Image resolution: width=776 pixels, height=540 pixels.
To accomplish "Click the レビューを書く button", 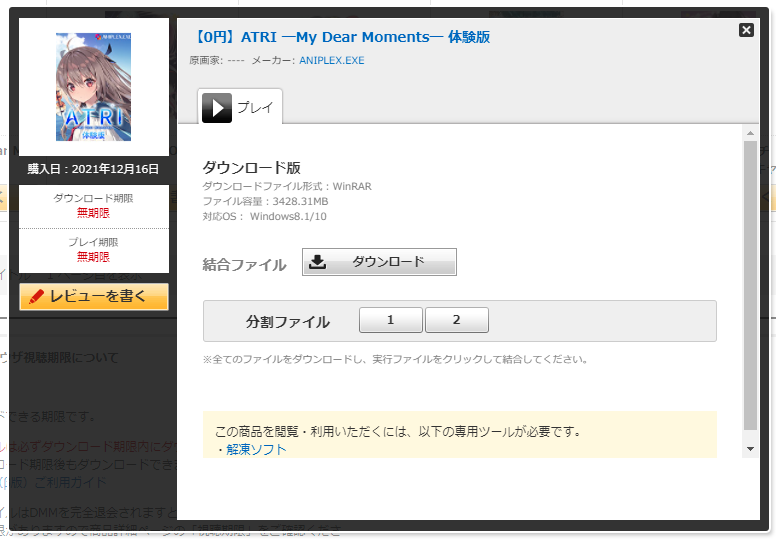I will coord(94,296).
